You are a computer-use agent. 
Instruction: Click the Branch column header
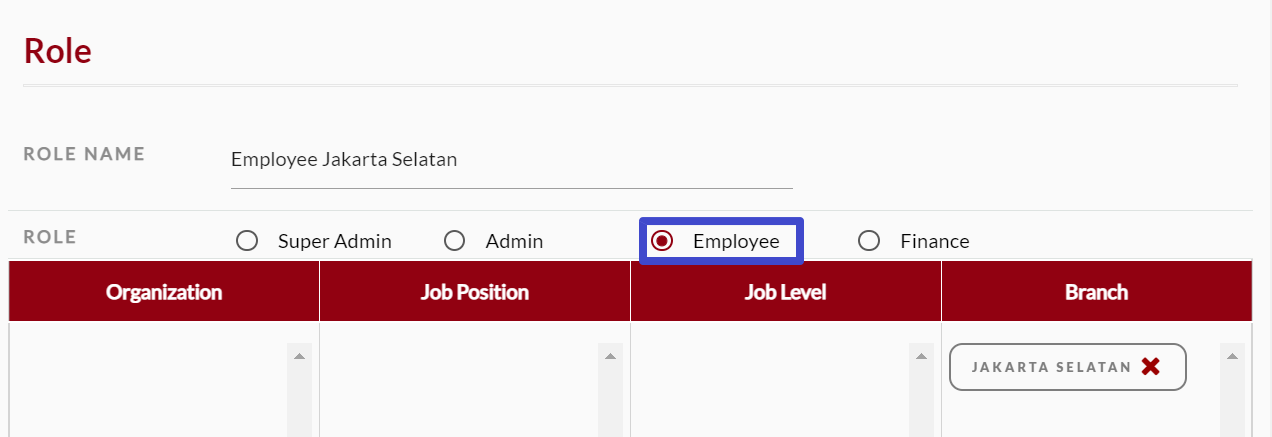coord(1096,292)
